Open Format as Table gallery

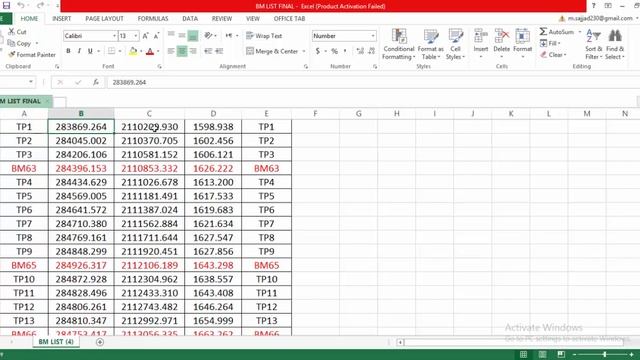[430, 44]
